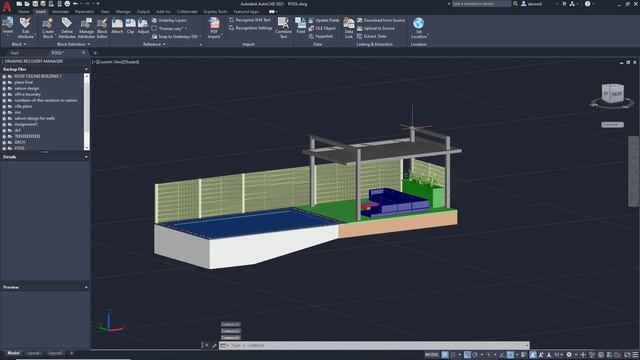The image size is (640, 360).
Task: Click the Insert block tool
Action: click(7, 26)
